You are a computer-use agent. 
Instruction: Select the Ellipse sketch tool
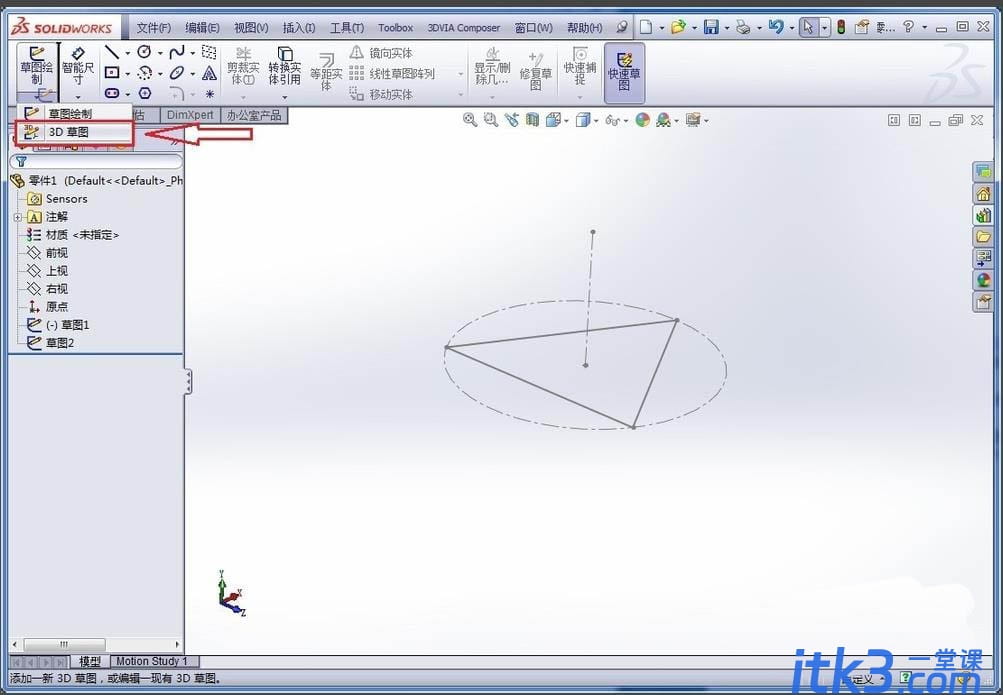coord(177,73)
